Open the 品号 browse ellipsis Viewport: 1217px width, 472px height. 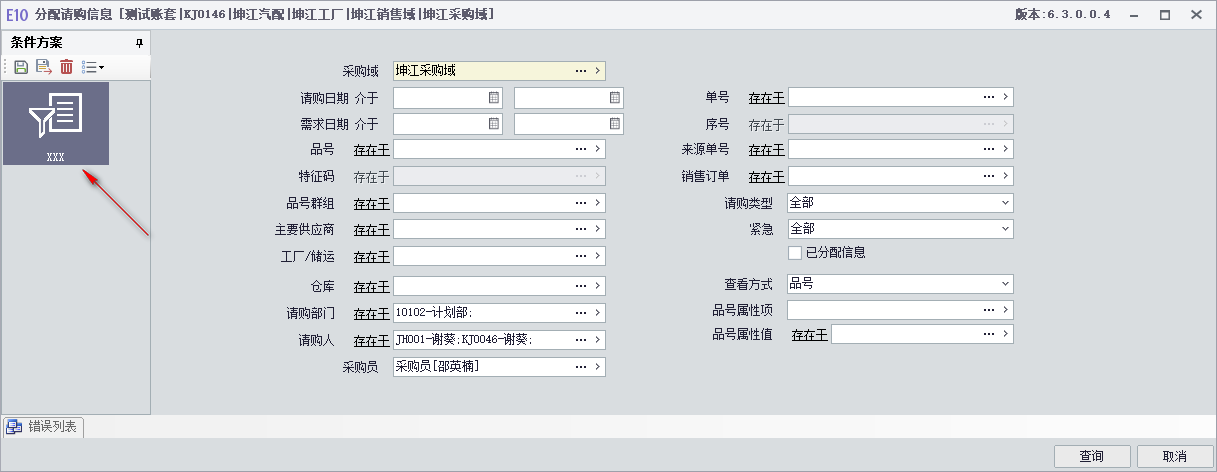[x=581, y=149]
